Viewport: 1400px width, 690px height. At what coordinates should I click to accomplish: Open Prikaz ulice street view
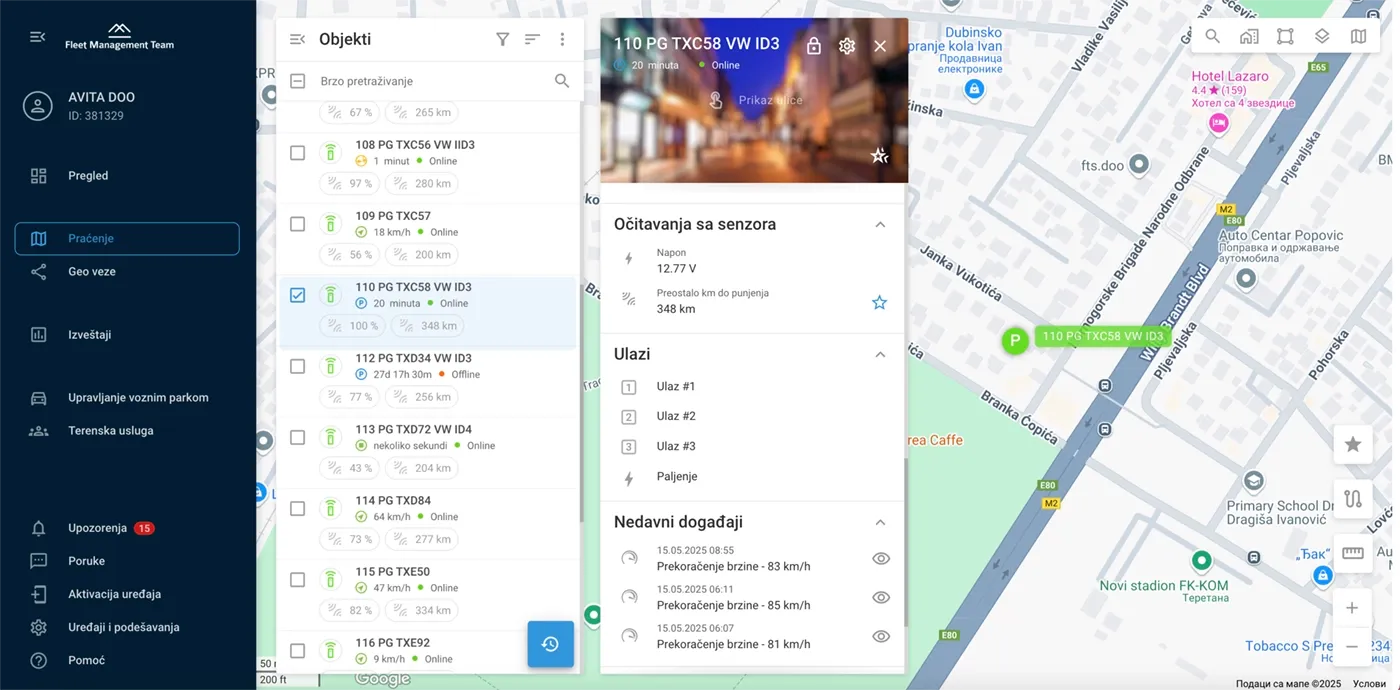(x=755, y=100)
